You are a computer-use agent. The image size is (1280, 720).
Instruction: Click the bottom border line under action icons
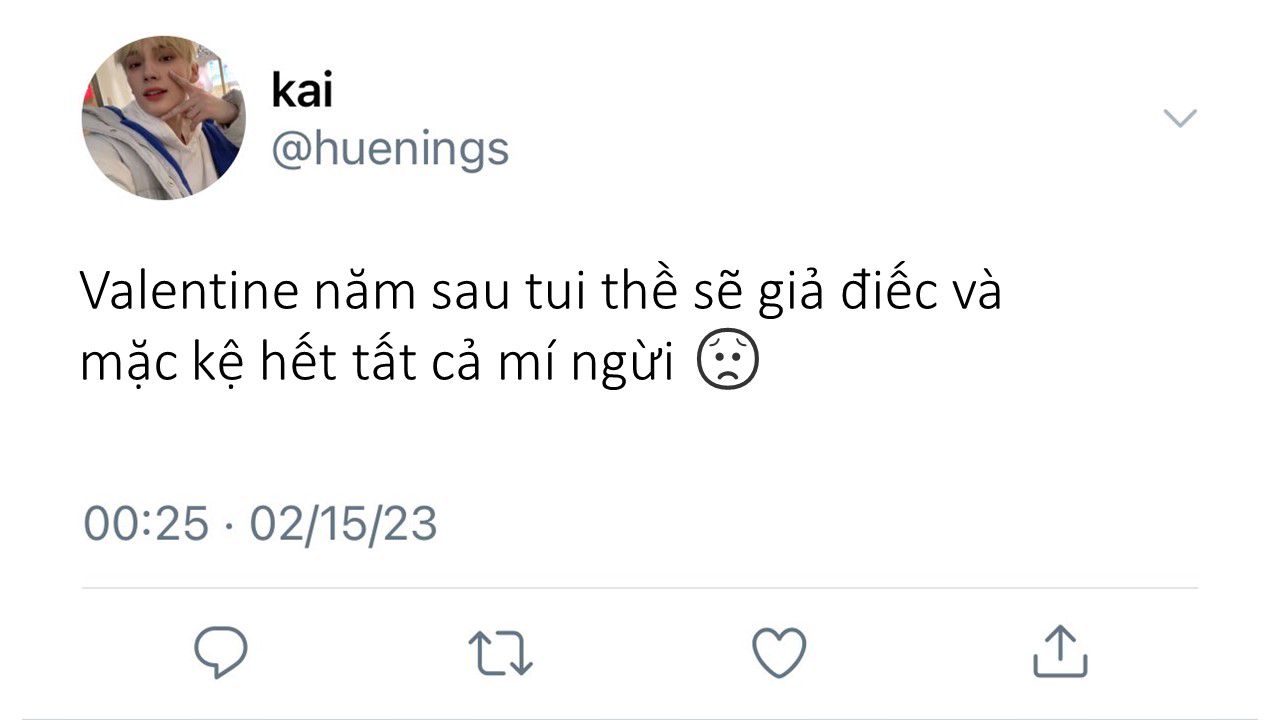pyautogui.click(x=640, y=718)
